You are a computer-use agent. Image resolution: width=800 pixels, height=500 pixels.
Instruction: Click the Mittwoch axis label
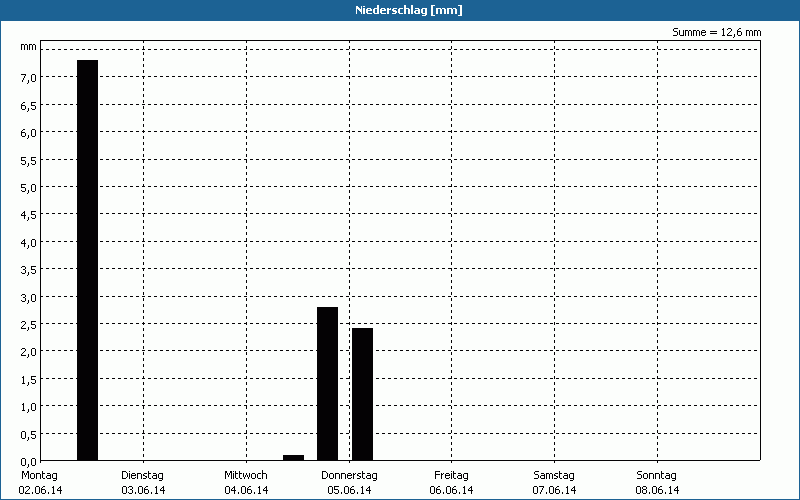coord(245,475)
